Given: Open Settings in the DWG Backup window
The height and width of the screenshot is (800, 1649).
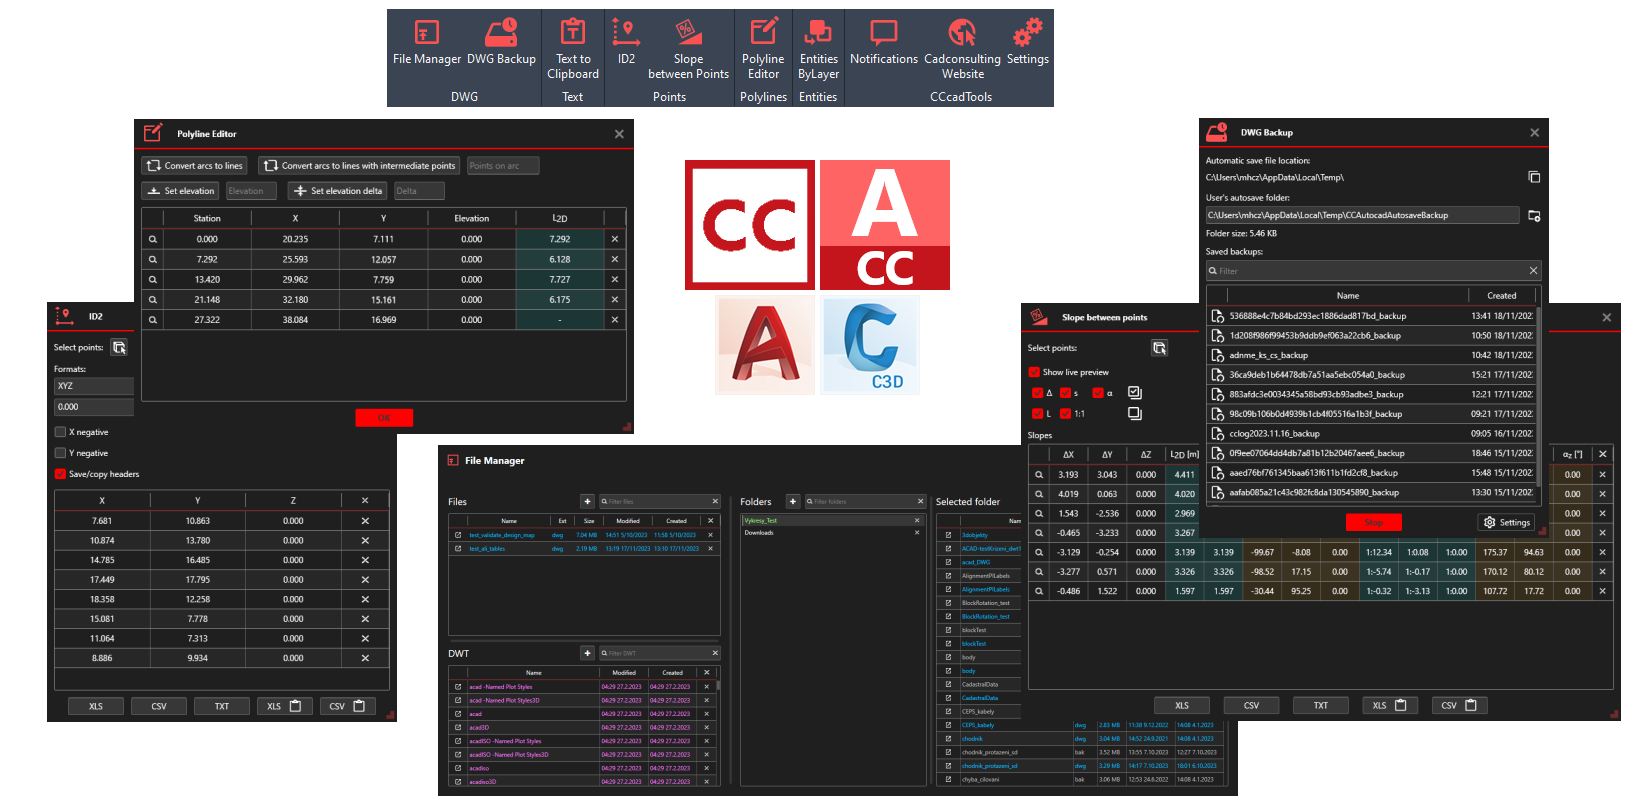Looking at the screenshot, I should tap(1507, 522).
